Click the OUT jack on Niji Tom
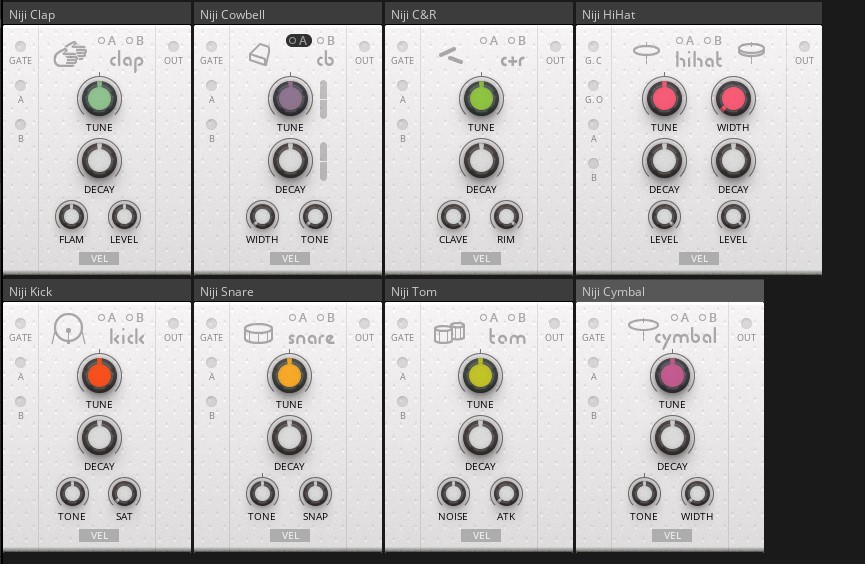 (555, 323)
